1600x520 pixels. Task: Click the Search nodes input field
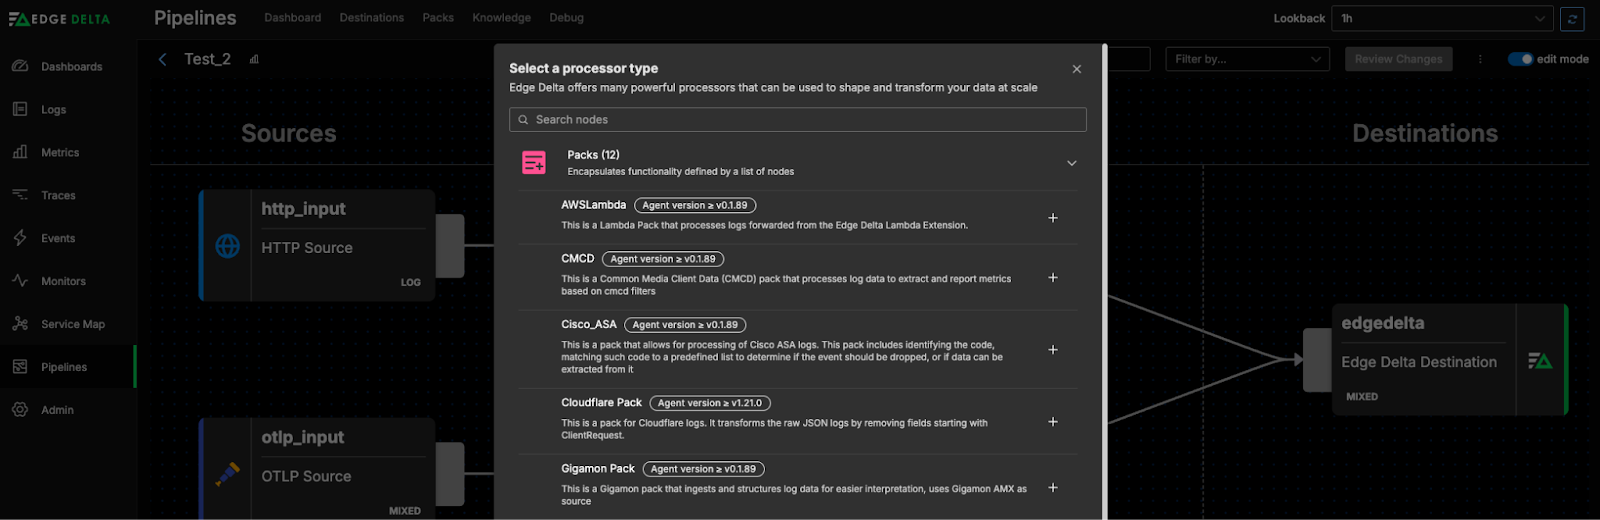tap(797, 120)
